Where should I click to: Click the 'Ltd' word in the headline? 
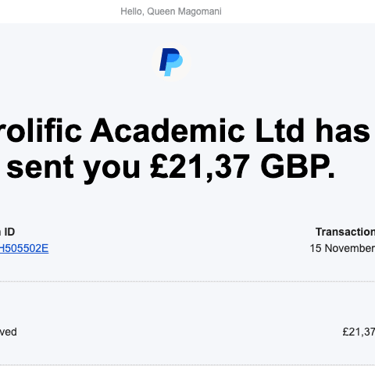[280, 131]
